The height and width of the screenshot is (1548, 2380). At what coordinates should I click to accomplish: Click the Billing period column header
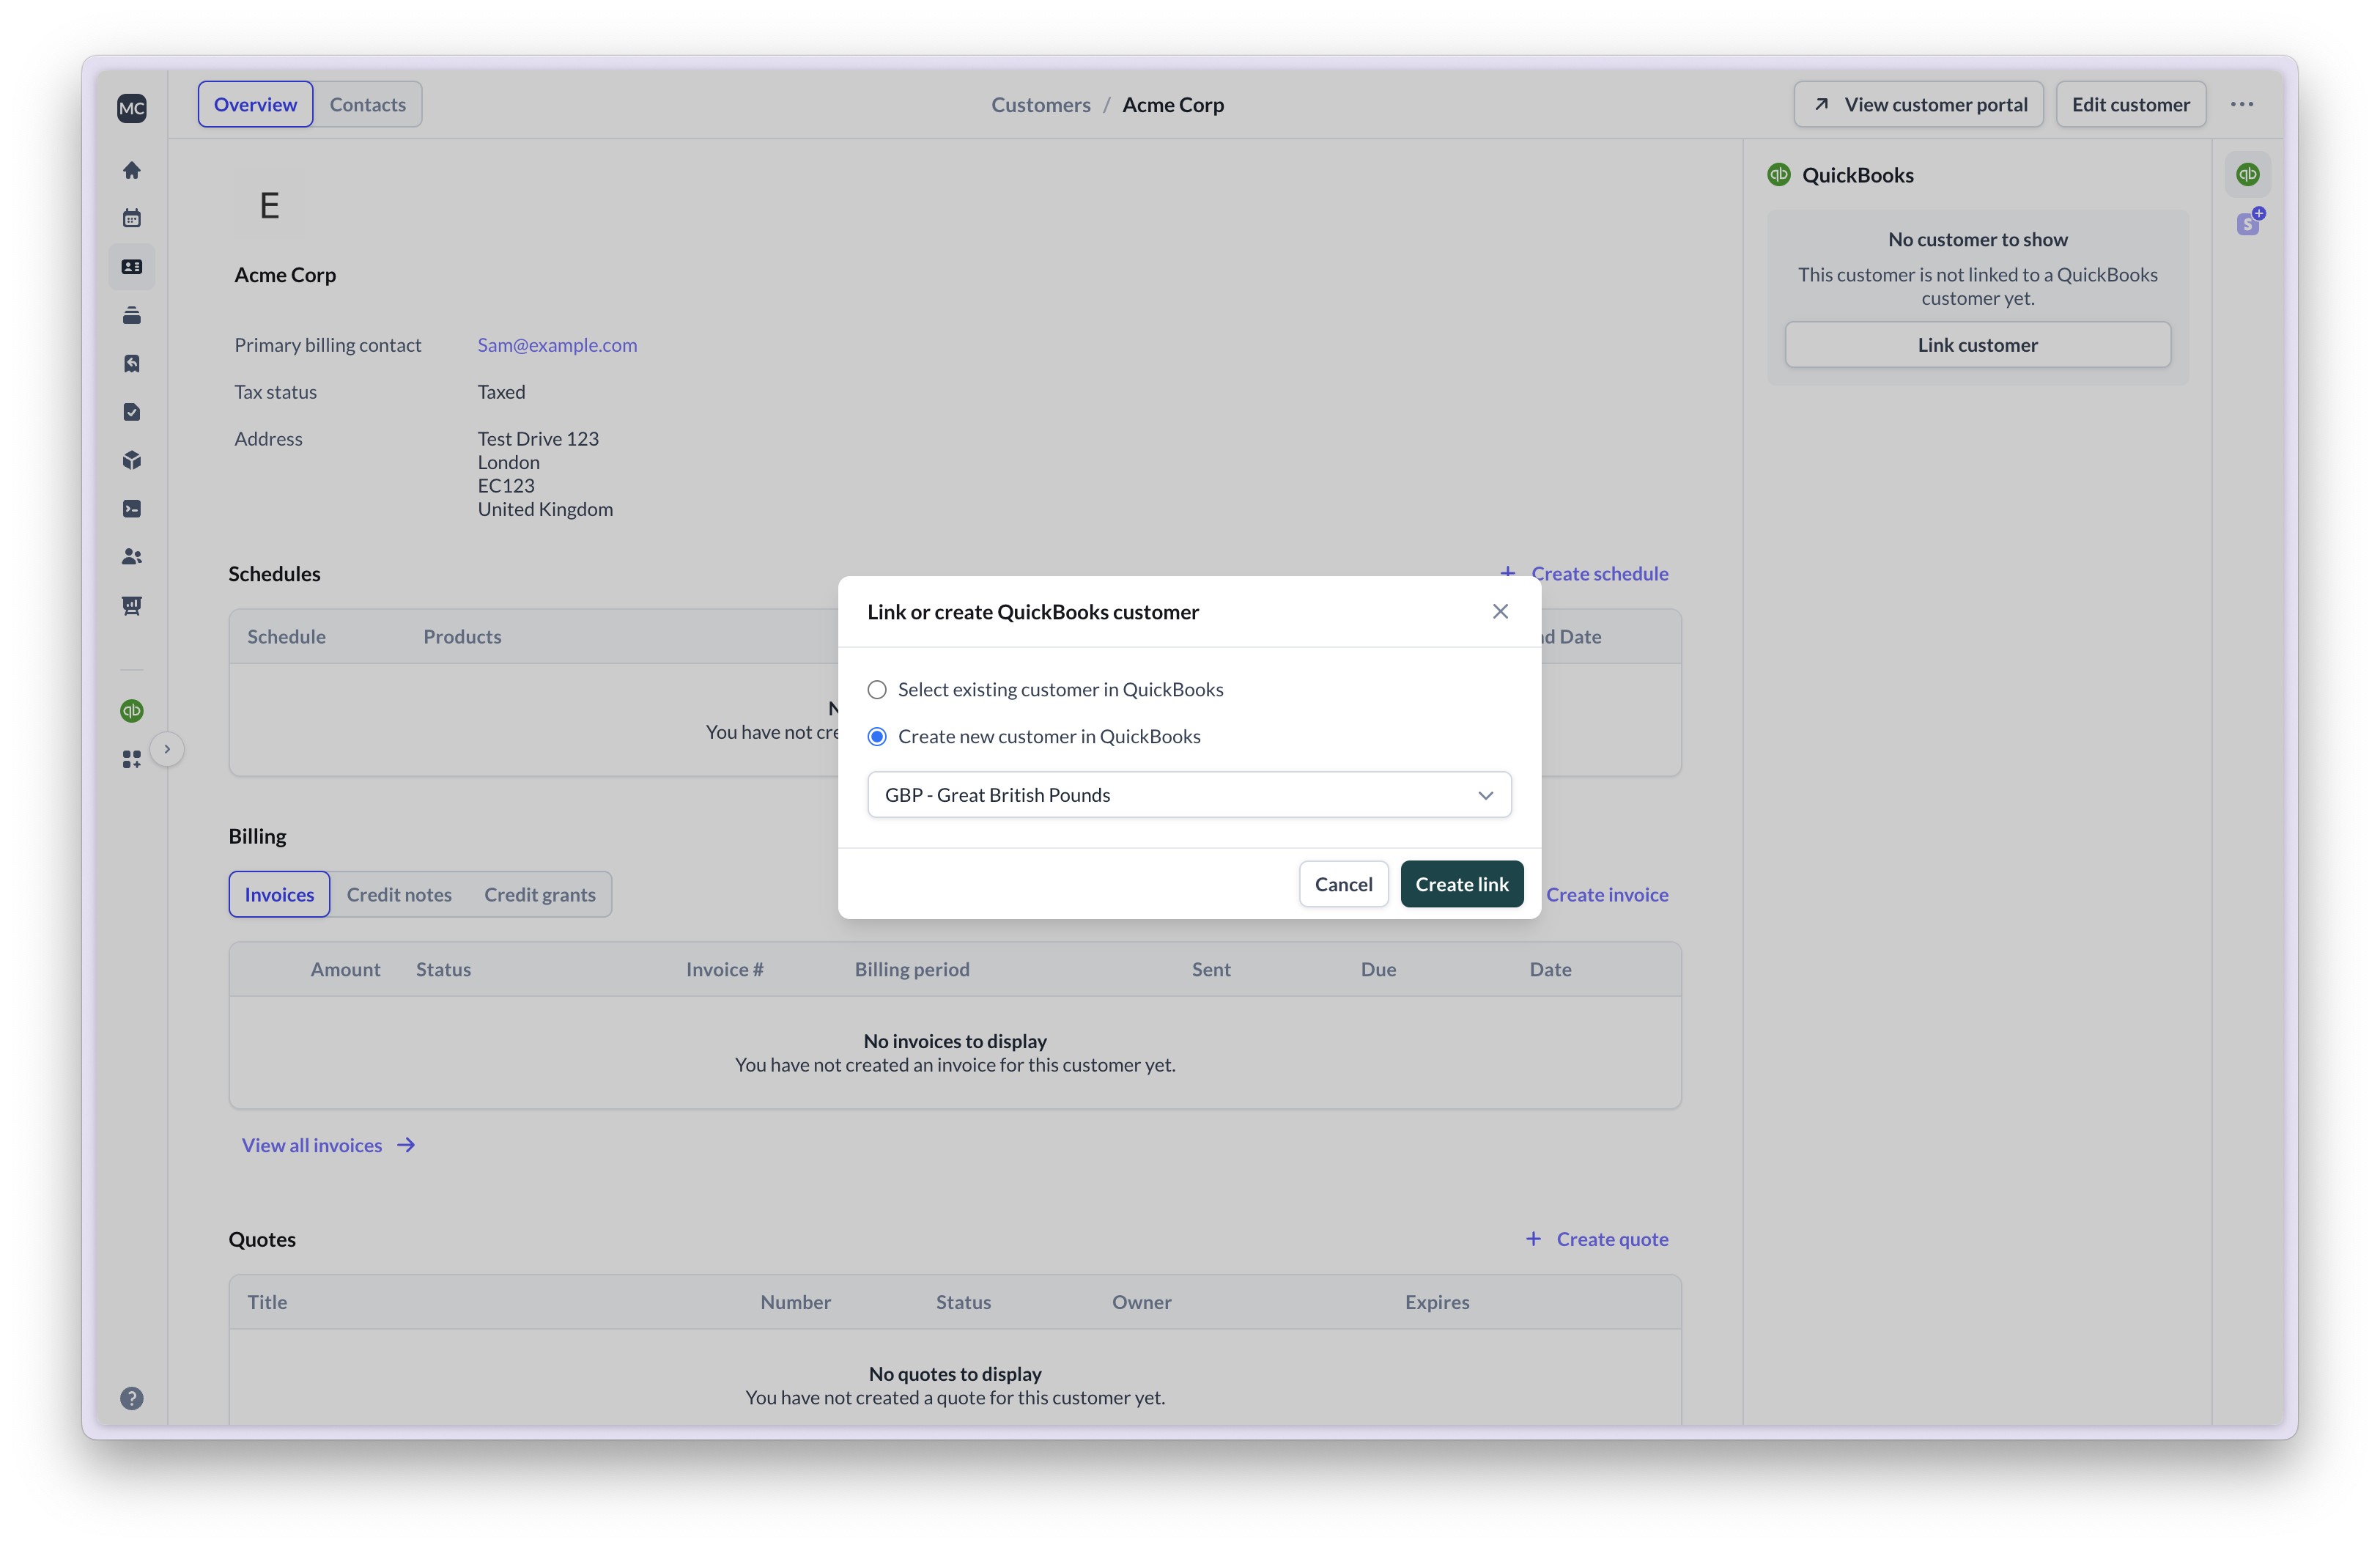[x=911, y=969]
